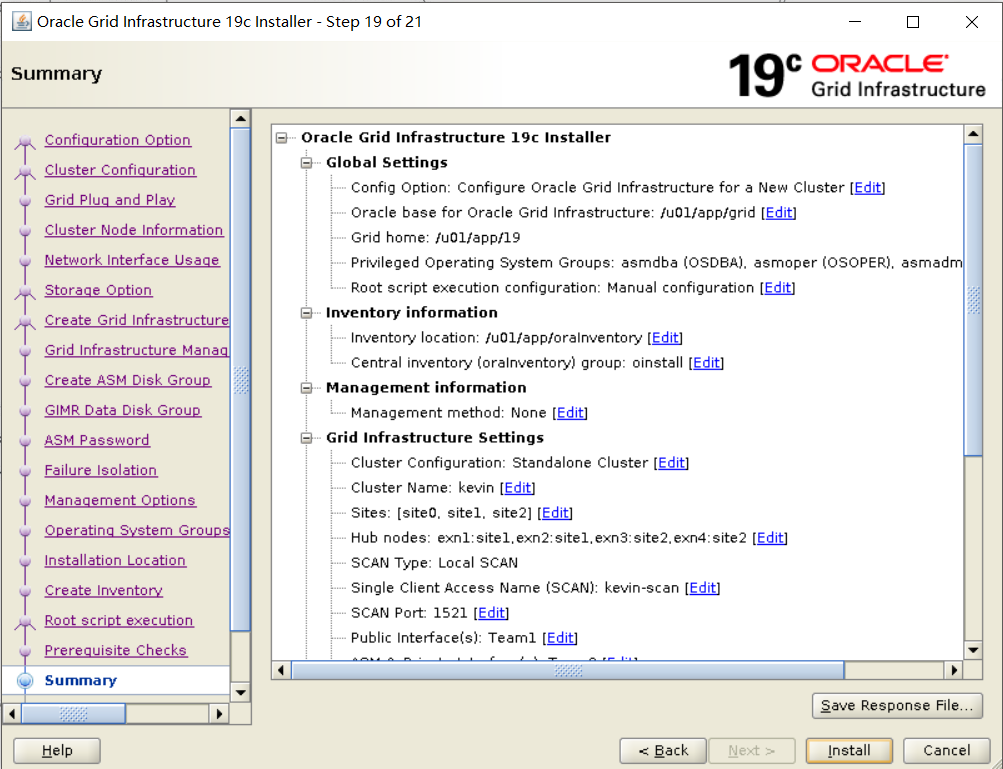Open Prerequisite Checks step
The width and height of the screenshot is (1003, 769).
(x=116, y=651)
